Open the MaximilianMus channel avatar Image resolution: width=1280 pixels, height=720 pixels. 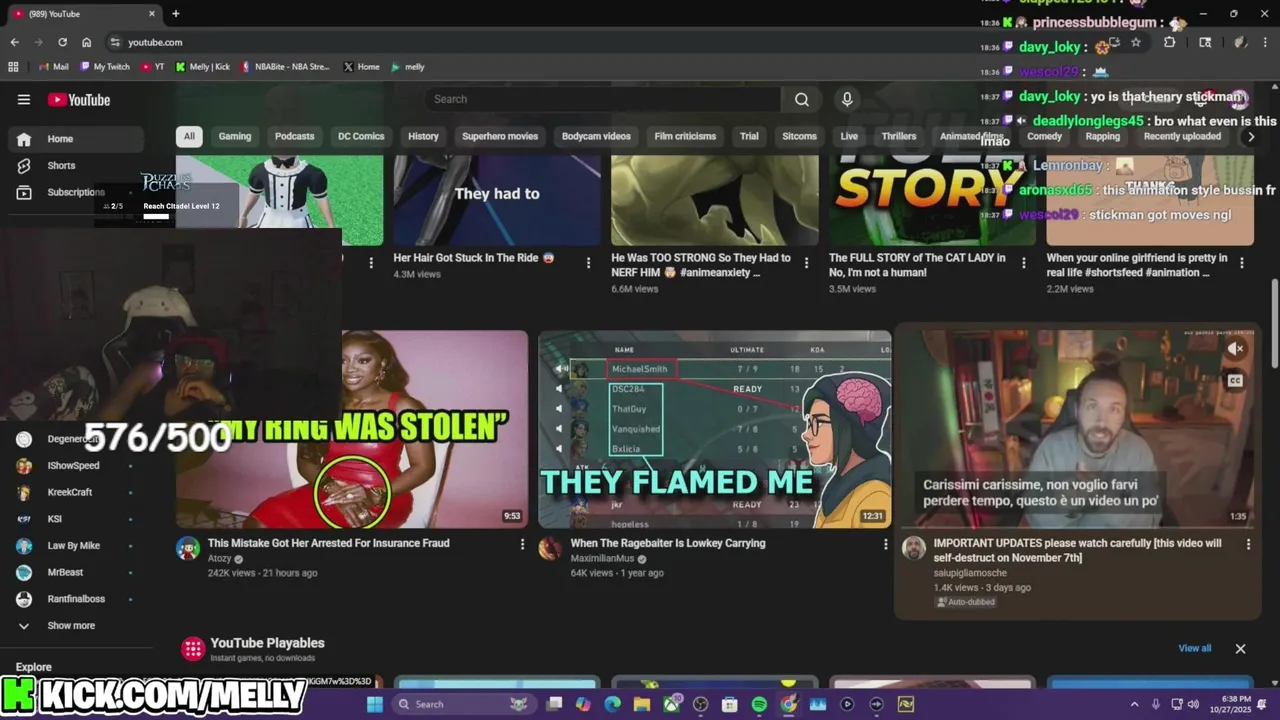coord(550,548)
